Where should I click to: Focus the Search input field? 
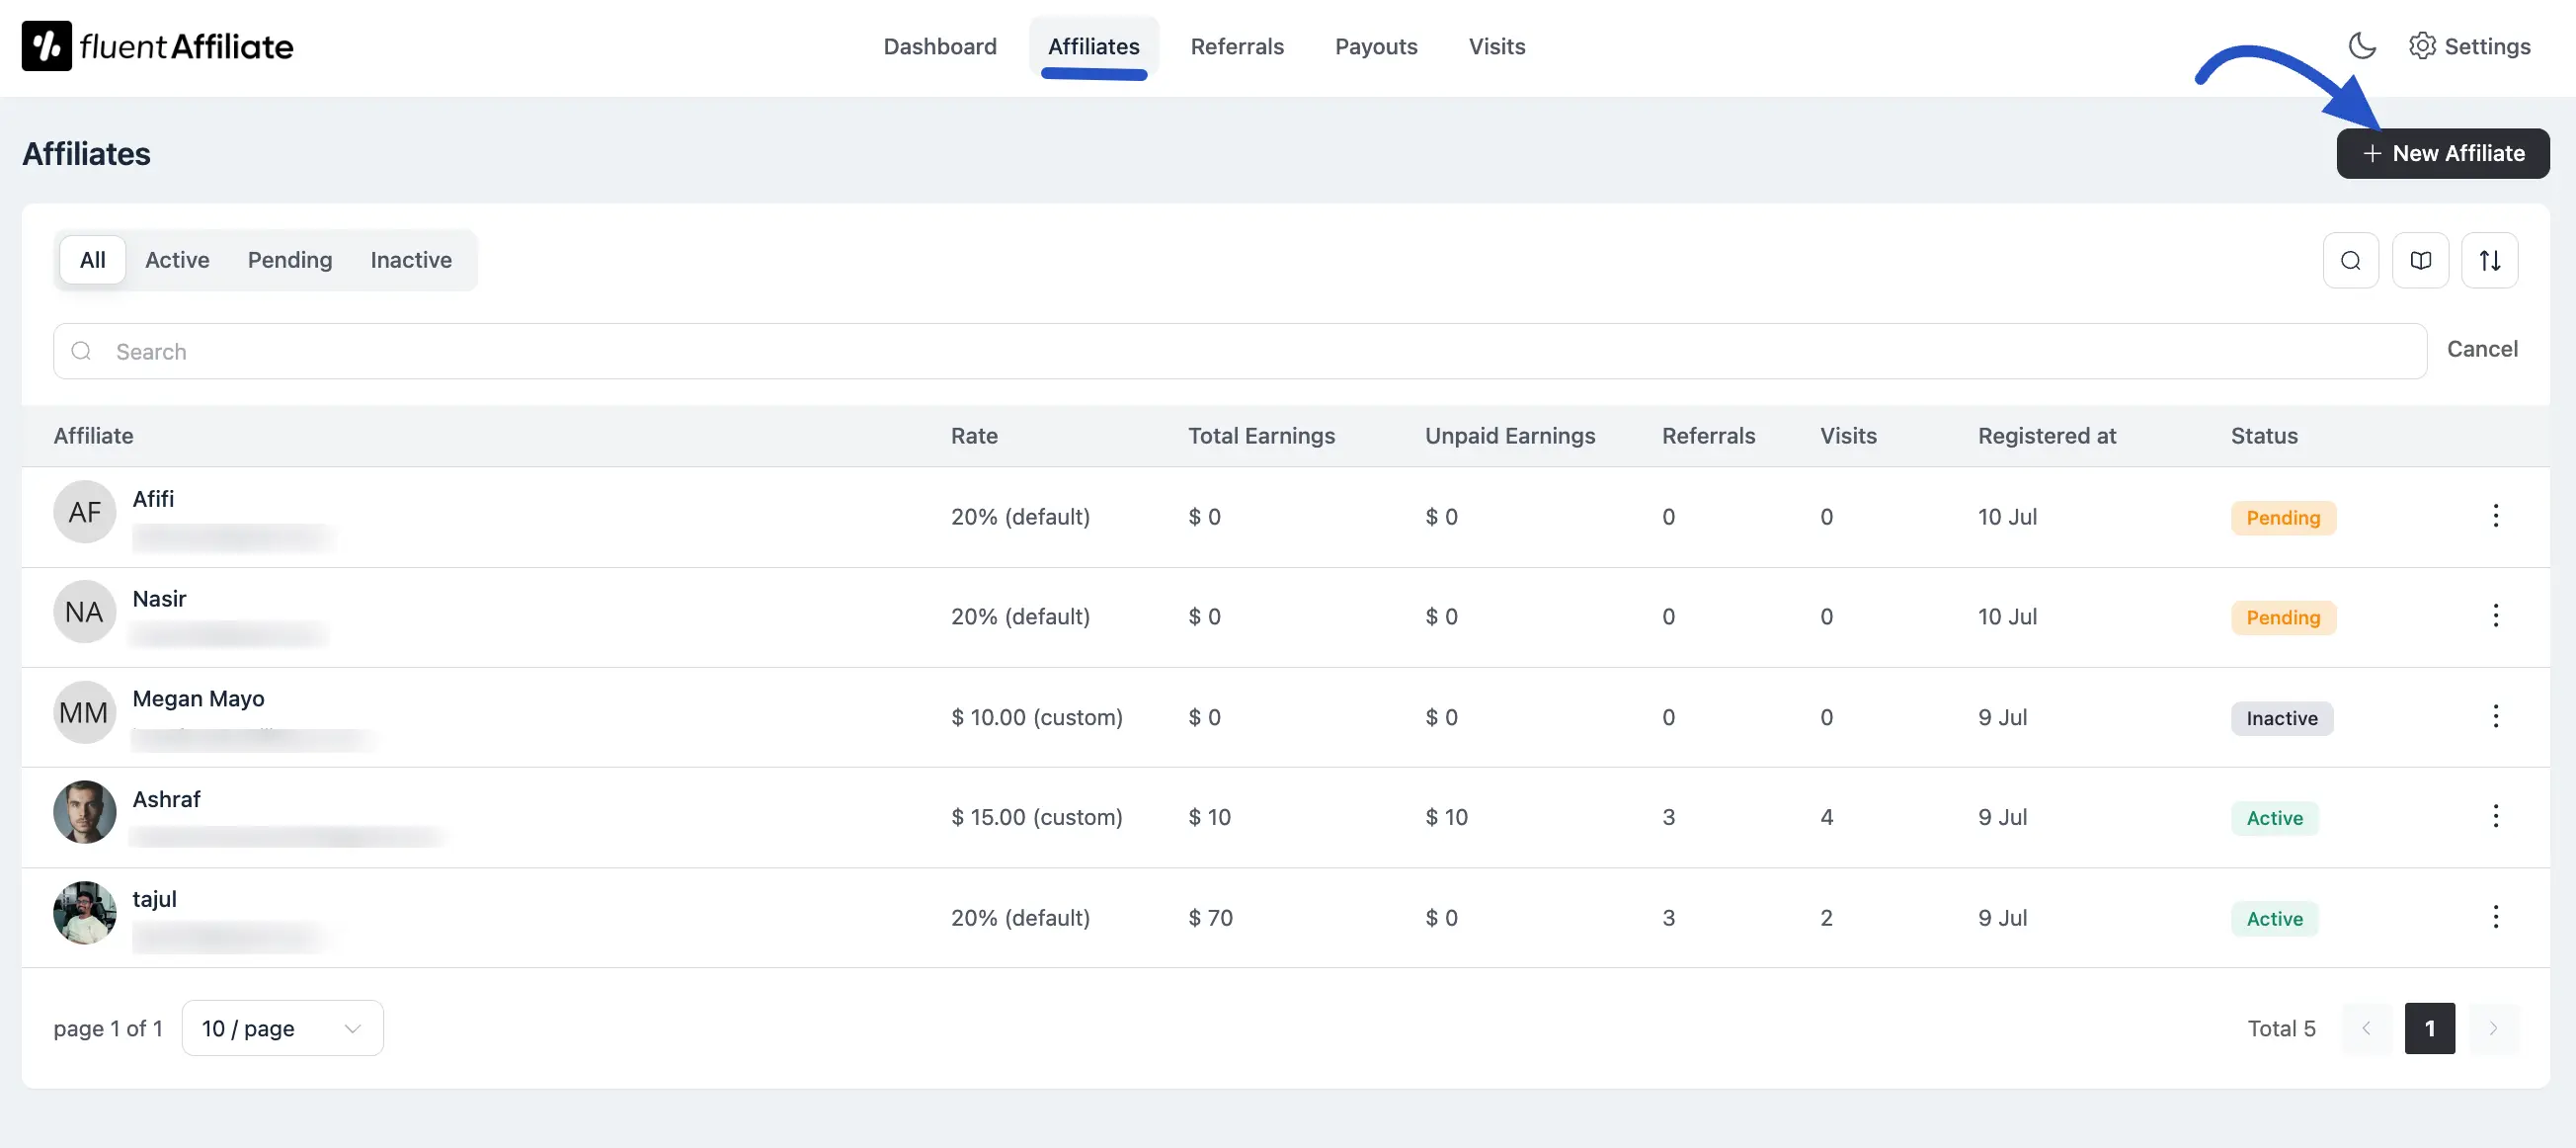(x=1240, y=351)
